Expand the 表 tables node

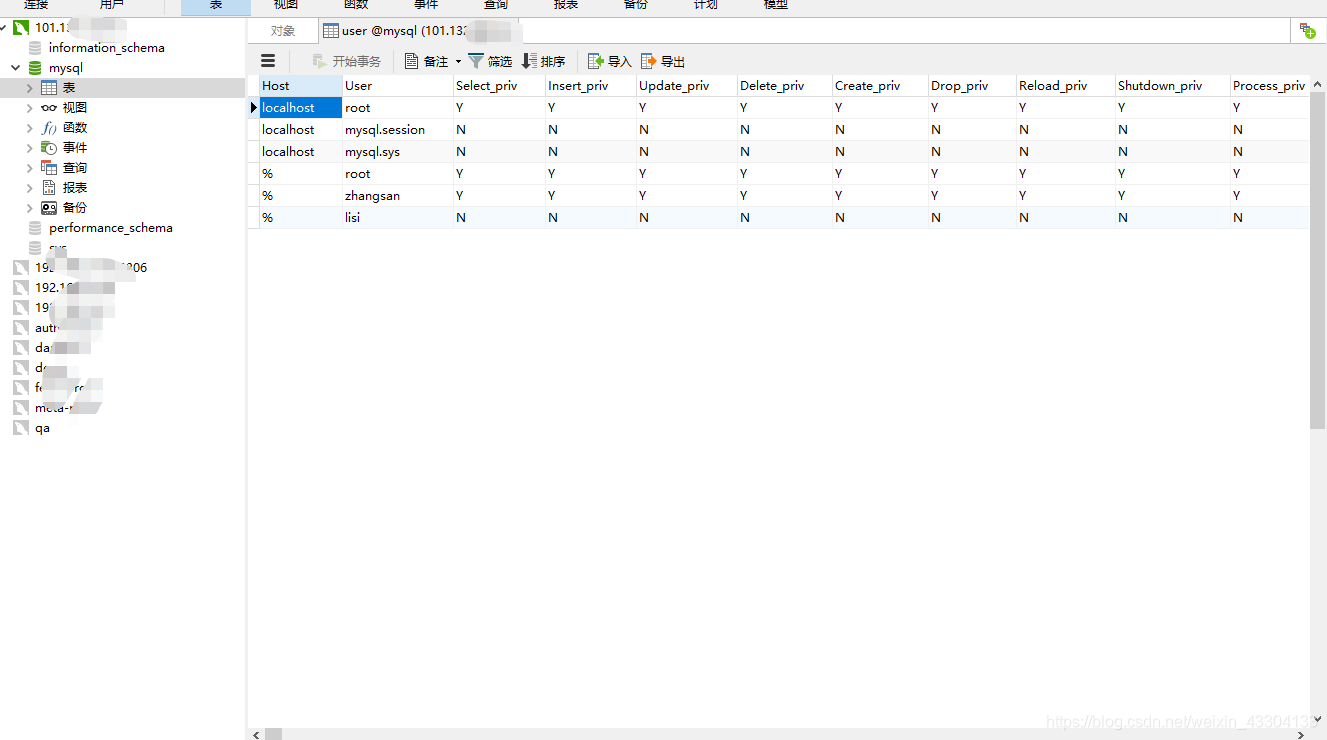(30, 88)
